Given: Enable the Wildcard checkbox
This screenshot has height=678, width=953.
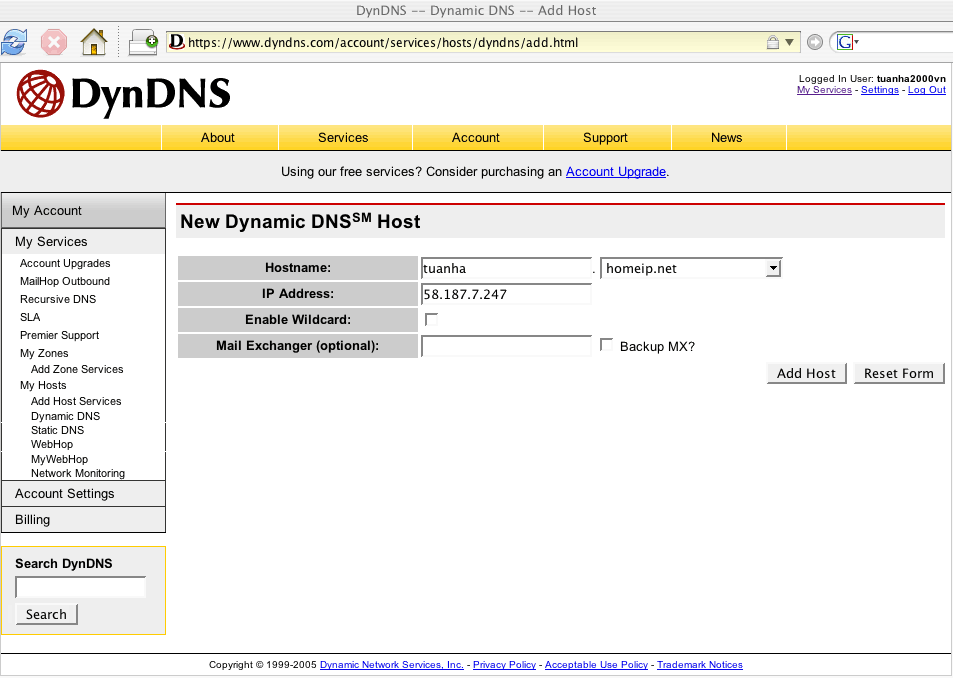Looking at the screenshot, I should 431,320.
